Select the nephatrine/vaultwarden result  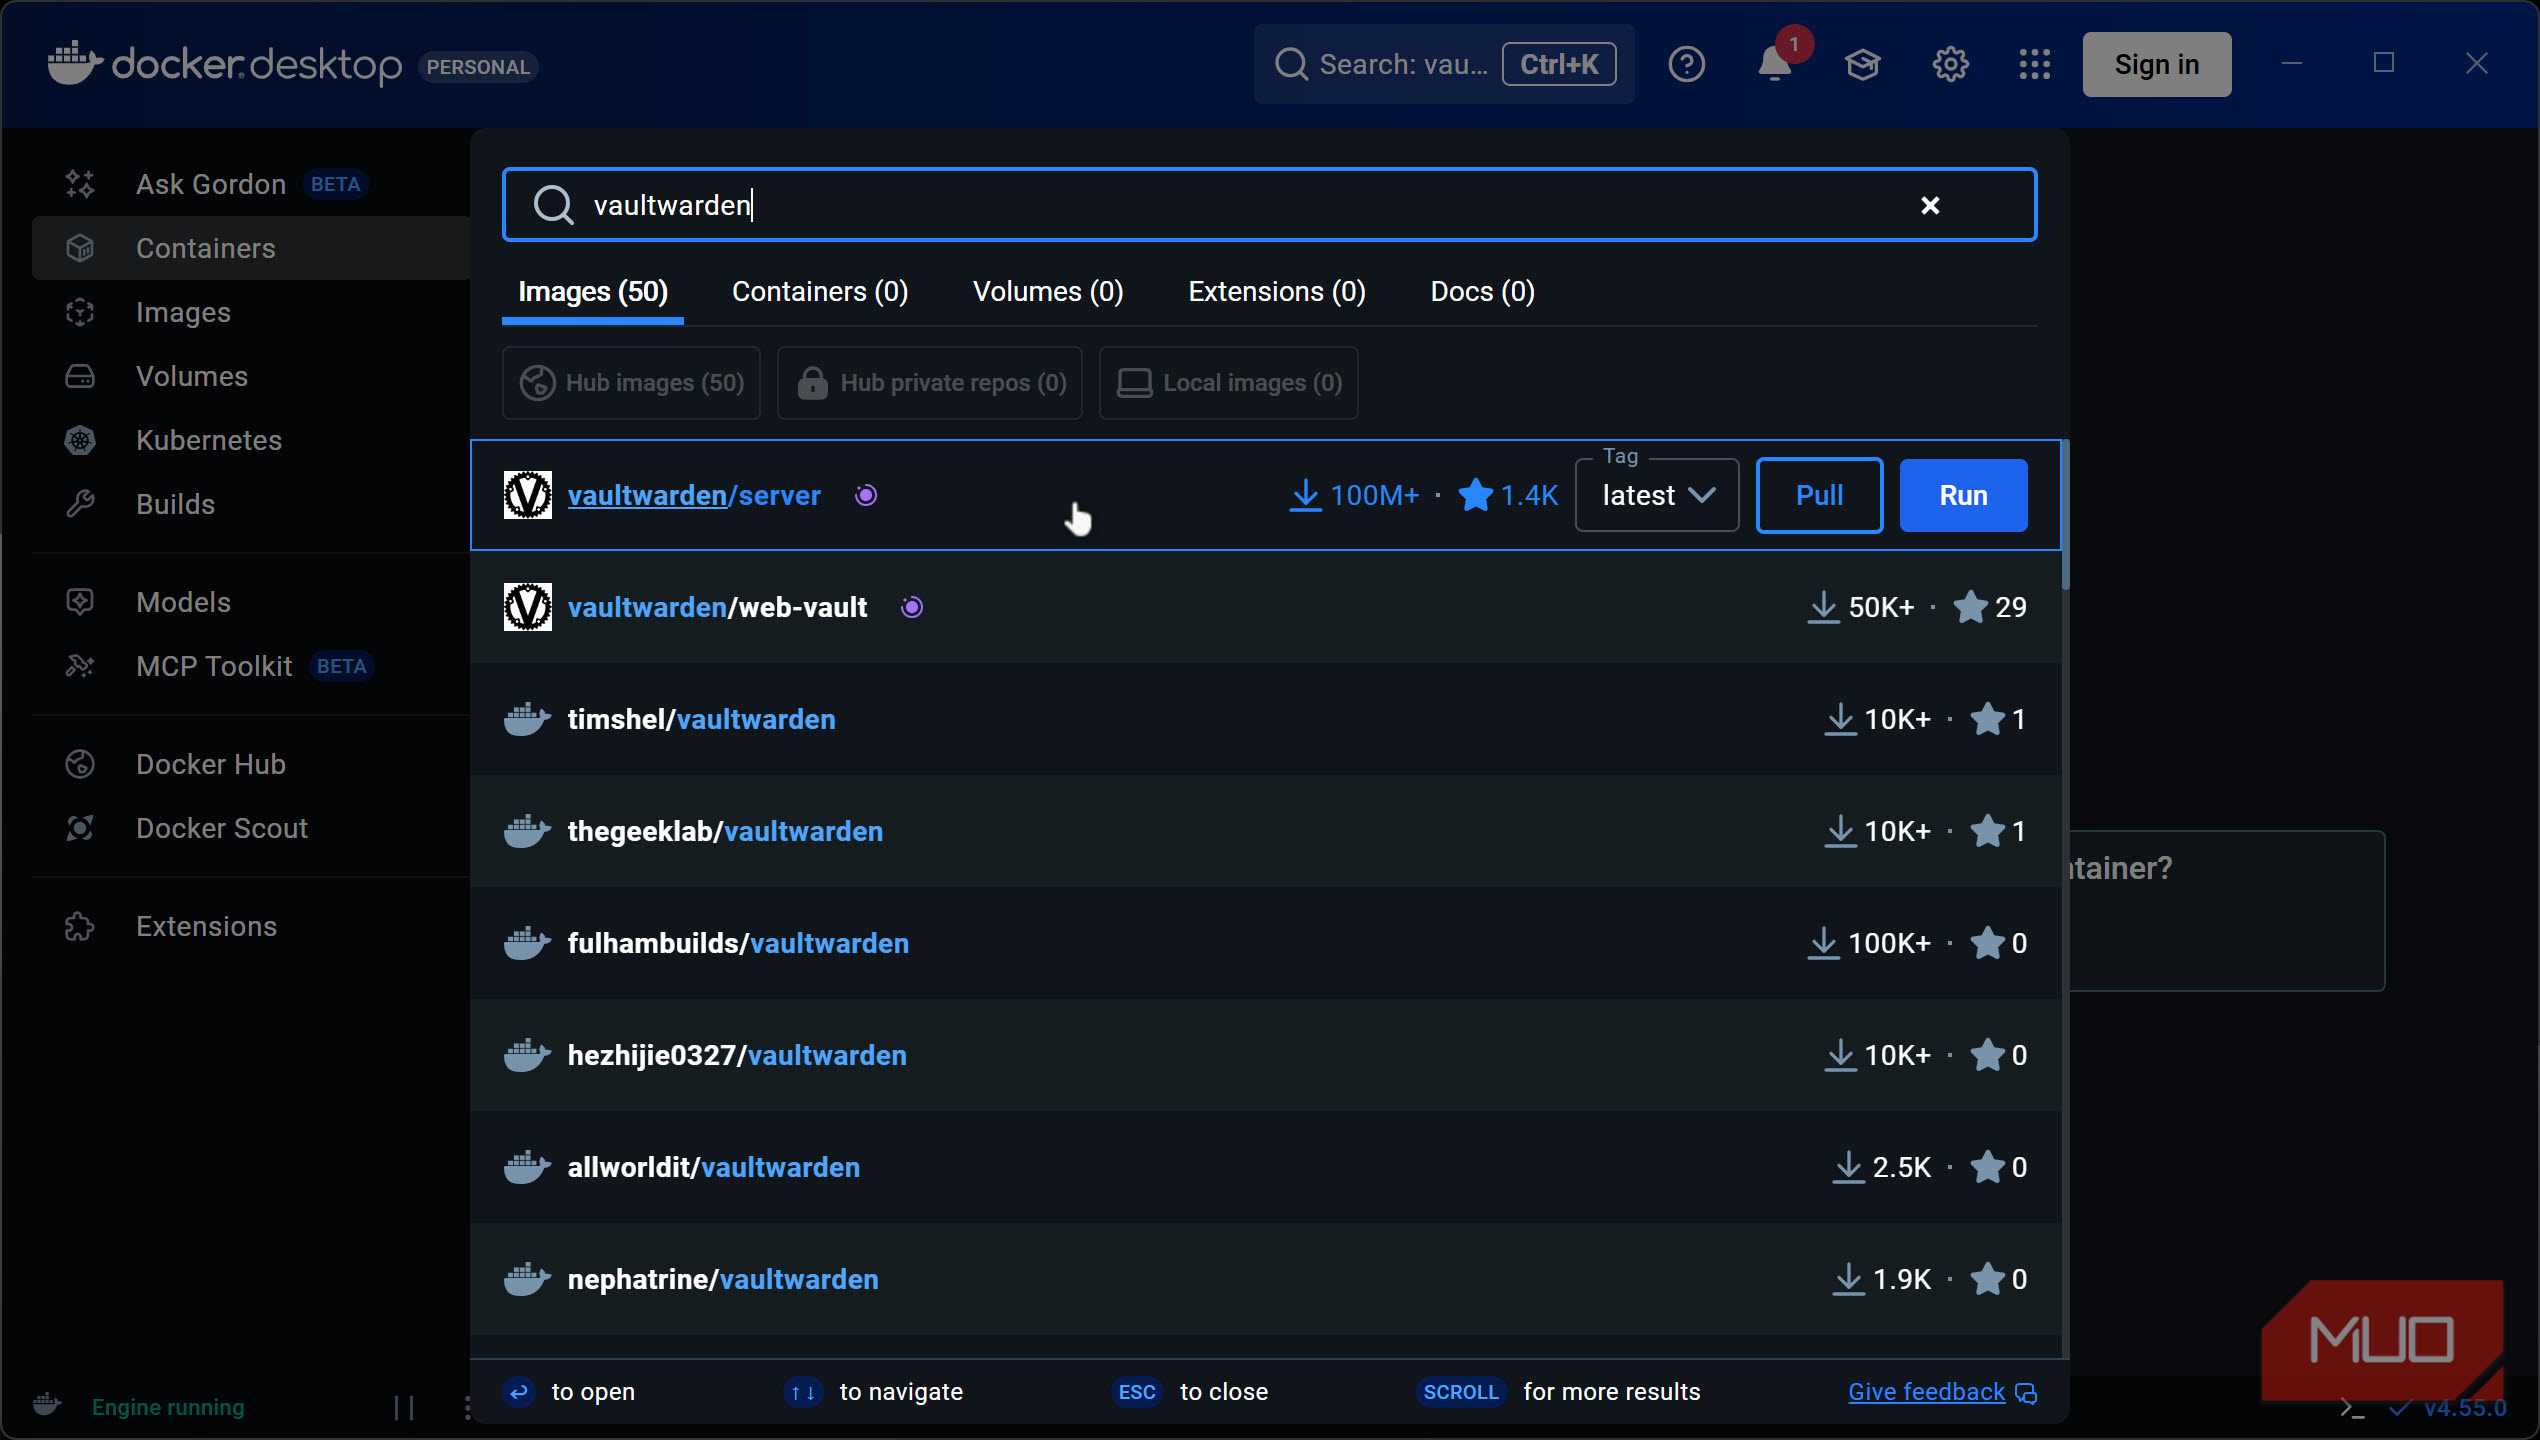(1266, 1279)
